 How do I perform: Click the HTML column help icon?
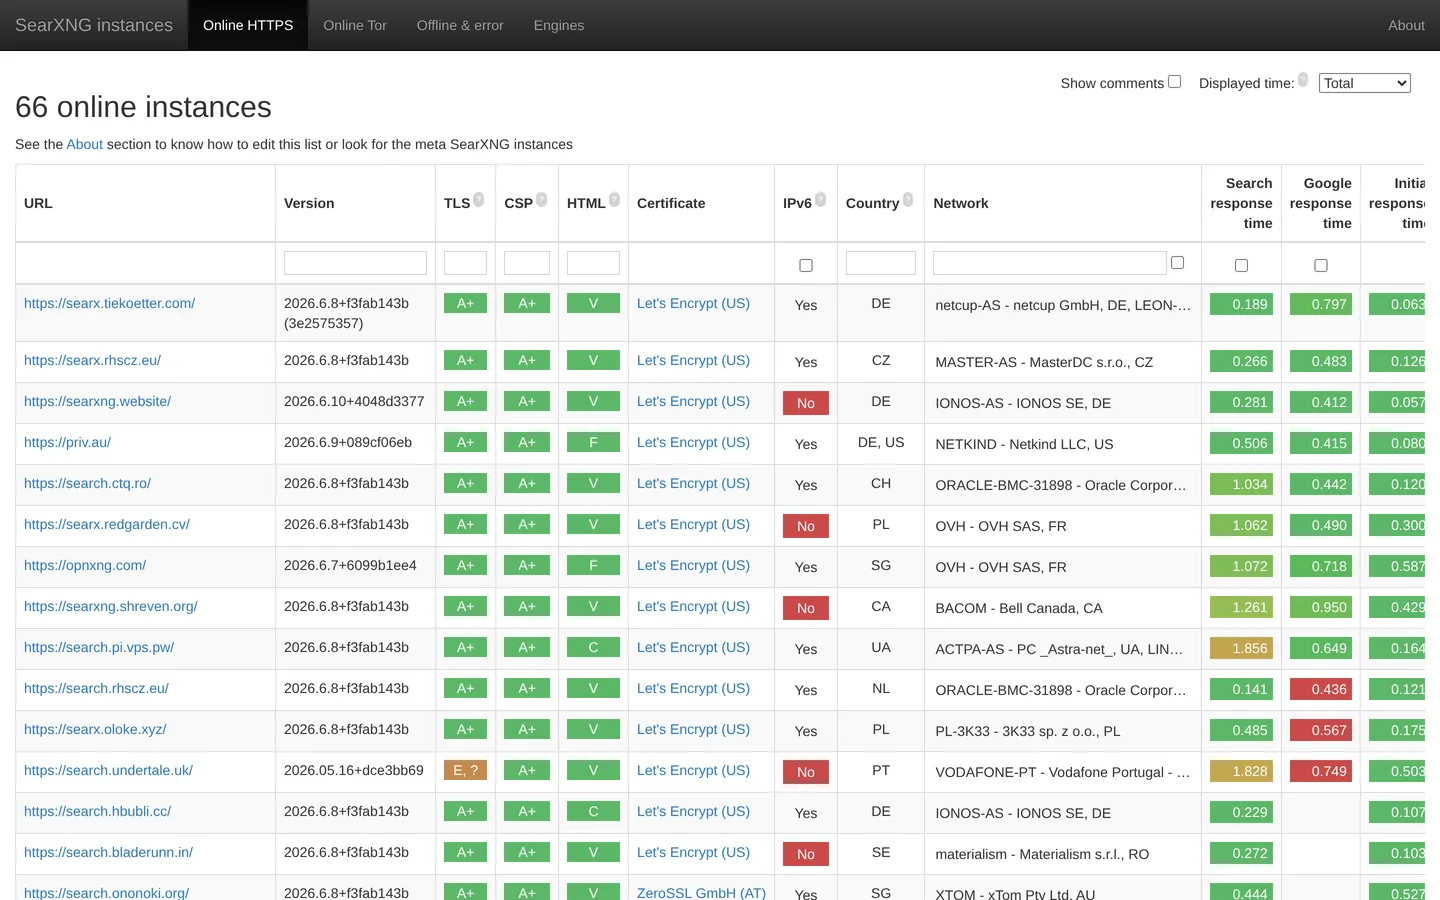click(x=615, y=200)
